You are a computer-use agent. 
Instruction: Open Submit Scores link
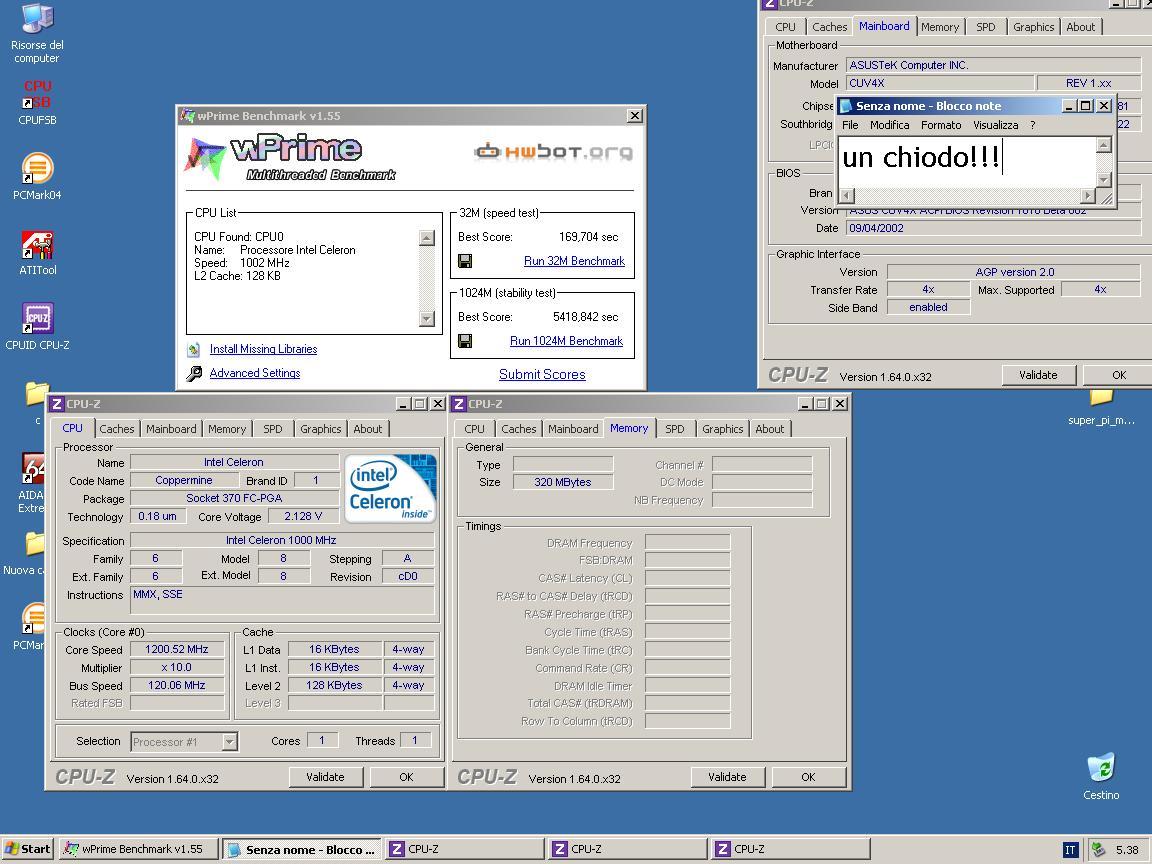tap(542, 375)
